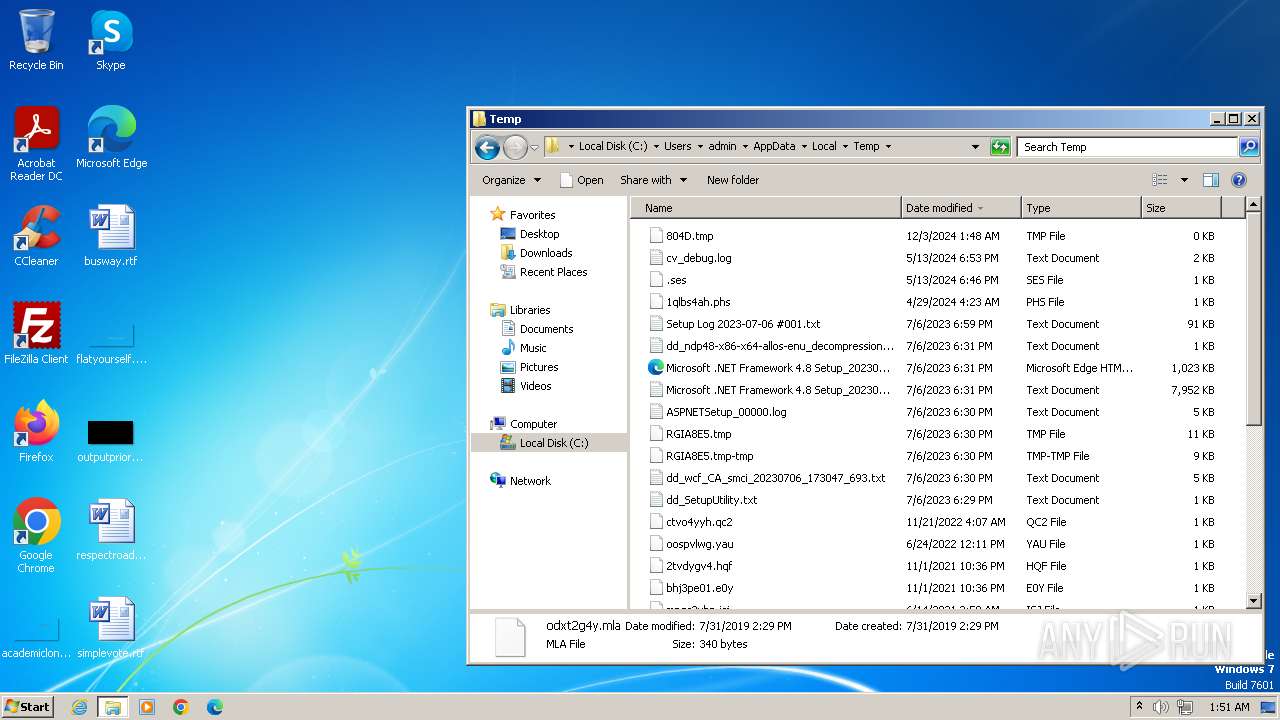Open Desktop in Favorites
Viewport: 1280px width, 720px height.
[539, 234]
